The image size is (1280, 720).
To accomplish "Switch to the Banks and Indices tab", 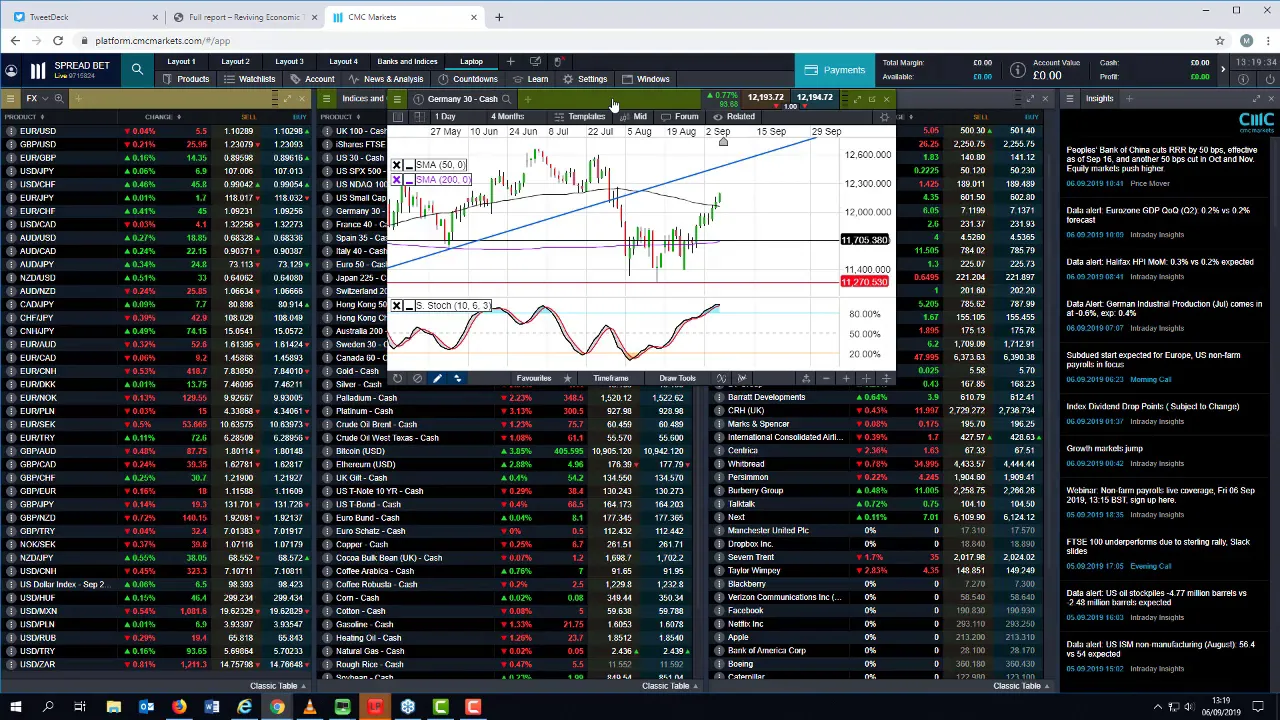I will [407, 62].
